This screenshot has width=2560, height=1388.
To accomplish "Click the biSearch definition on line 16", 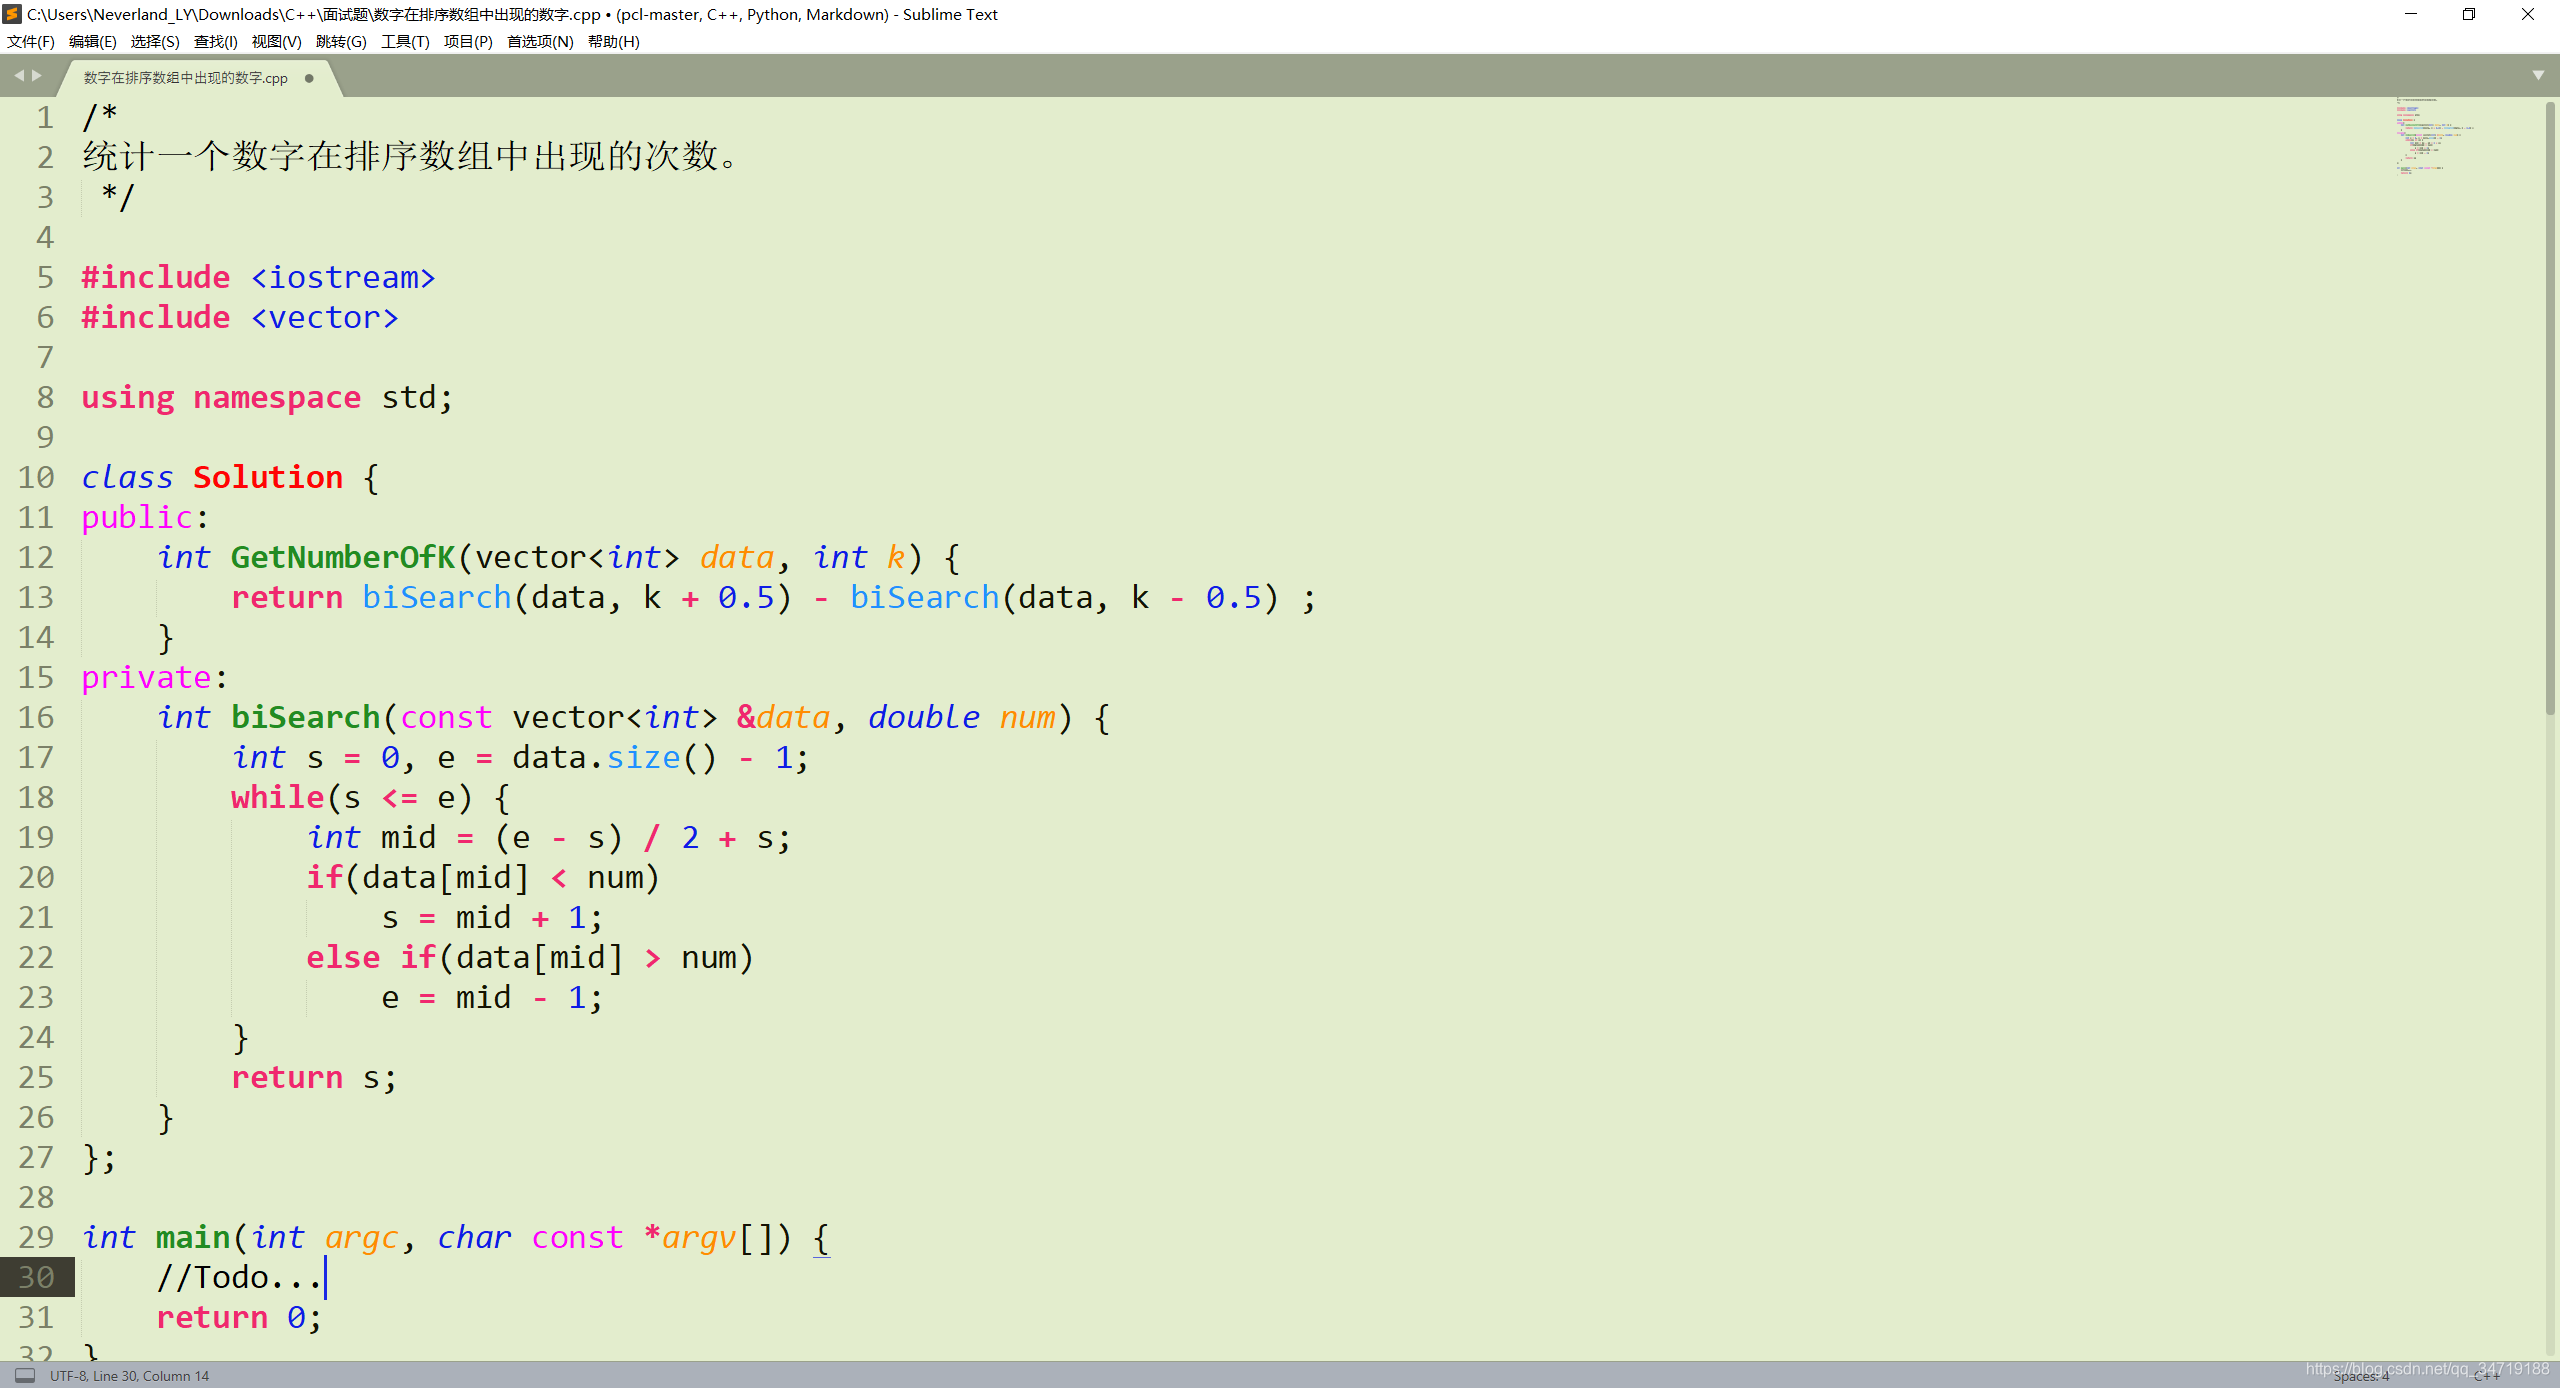I will click(x=306, y=717).
